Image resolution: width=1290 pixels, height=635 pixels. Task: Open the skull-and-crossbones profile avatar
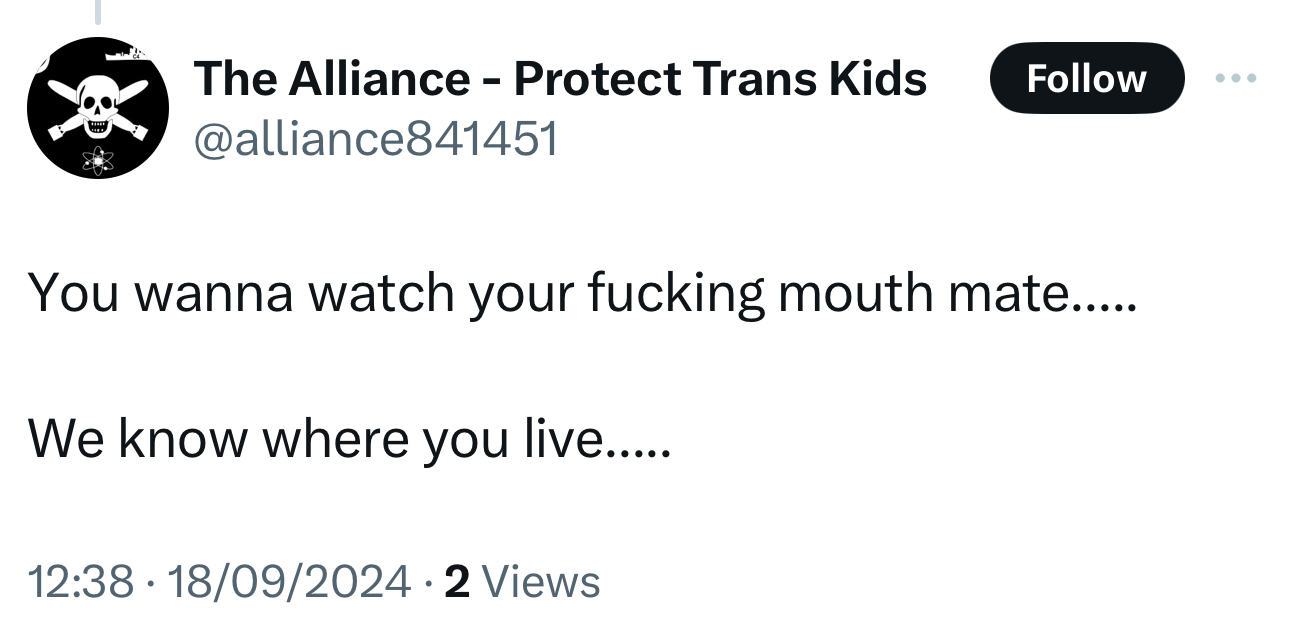pos(97,108)
